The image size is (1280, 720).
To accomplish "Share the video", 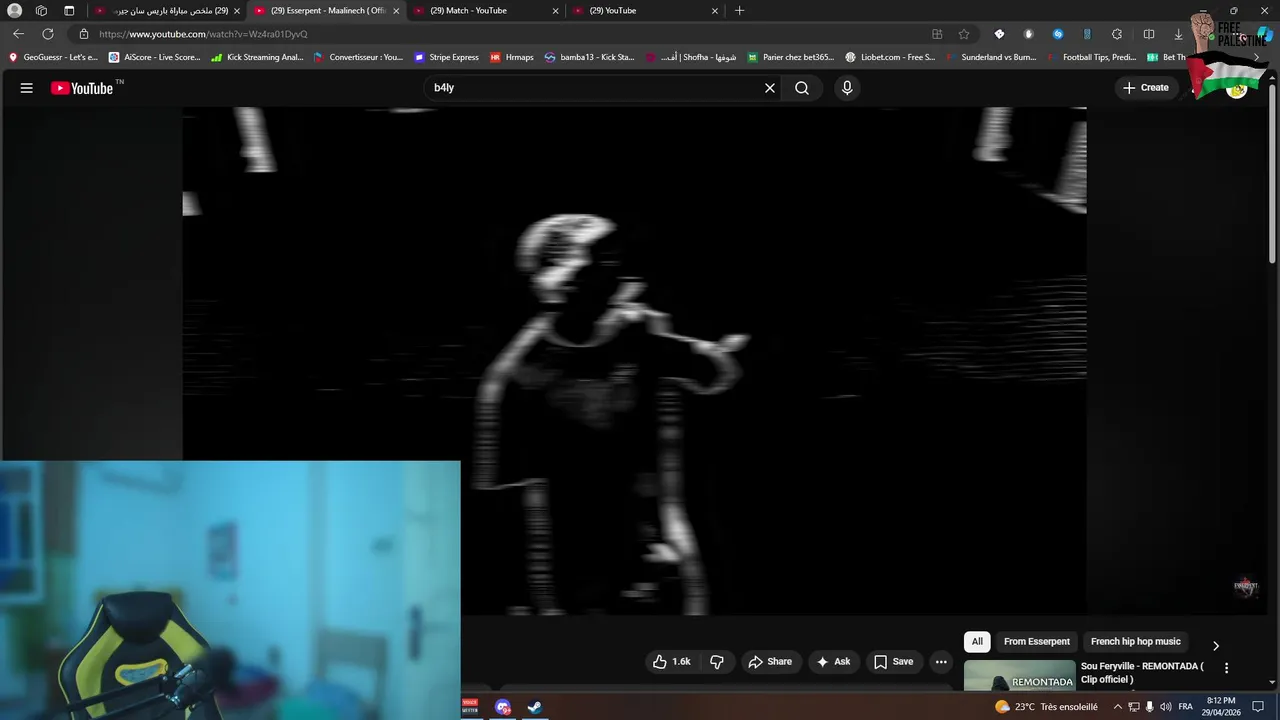I will click(x=770, y=662).
